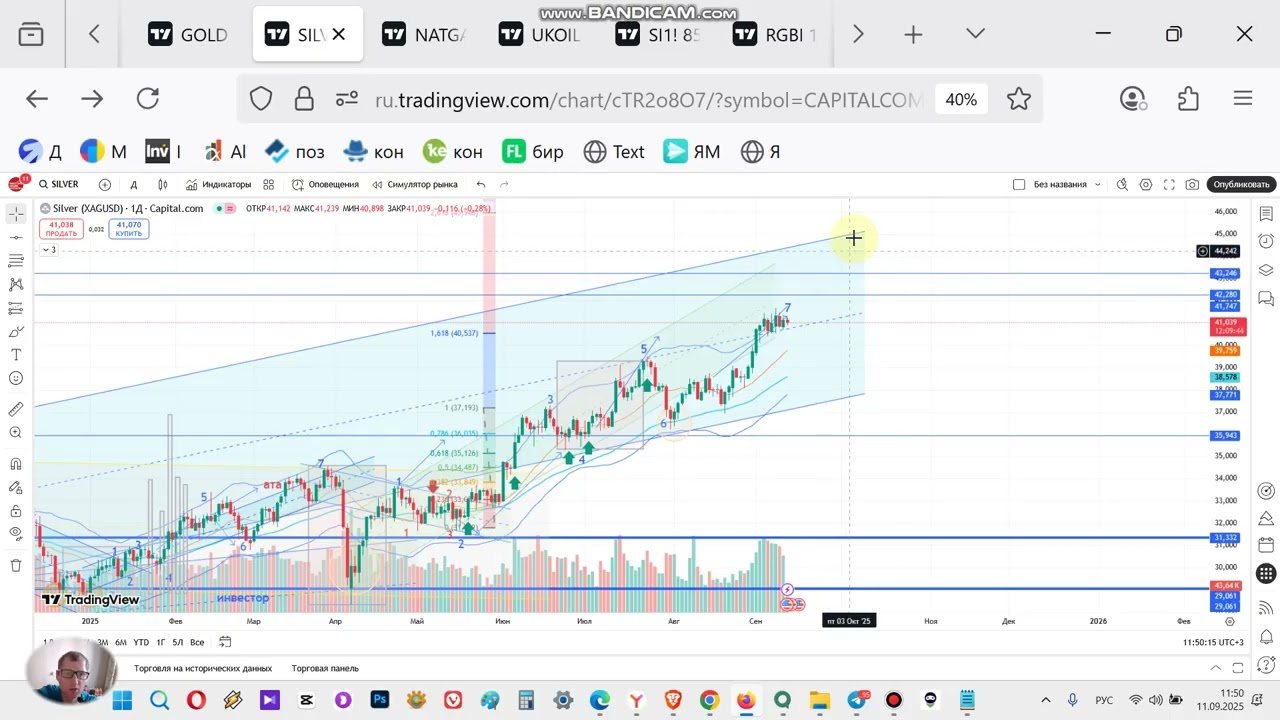Open Telegram from taskbar
This screenshot has height=720, width=1280.
[x=857, y=701]
